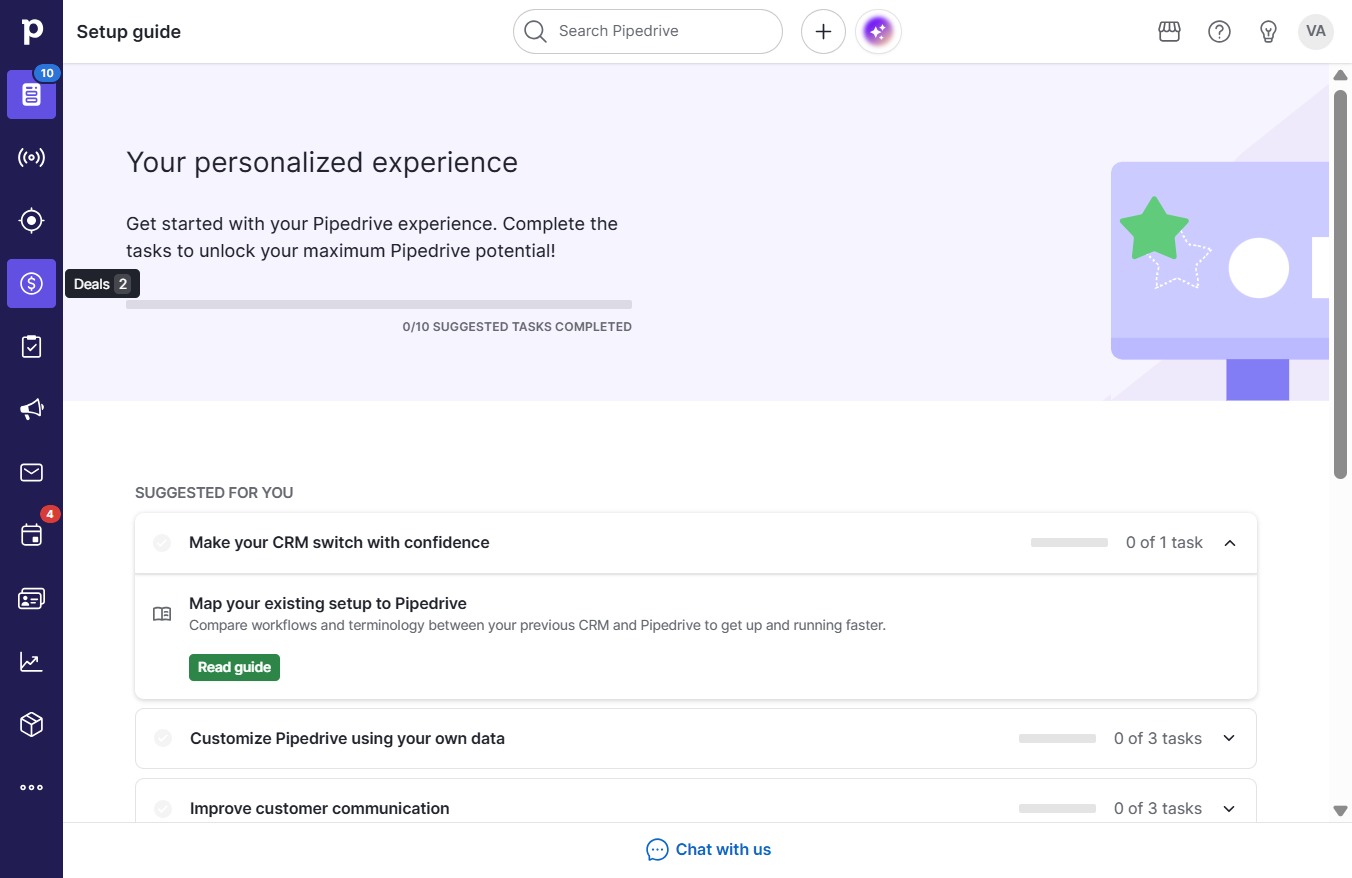This screenshot has height=878, width=1352.
Task: Click the vertical scrollbar thumb
Action: [1340, 285]
